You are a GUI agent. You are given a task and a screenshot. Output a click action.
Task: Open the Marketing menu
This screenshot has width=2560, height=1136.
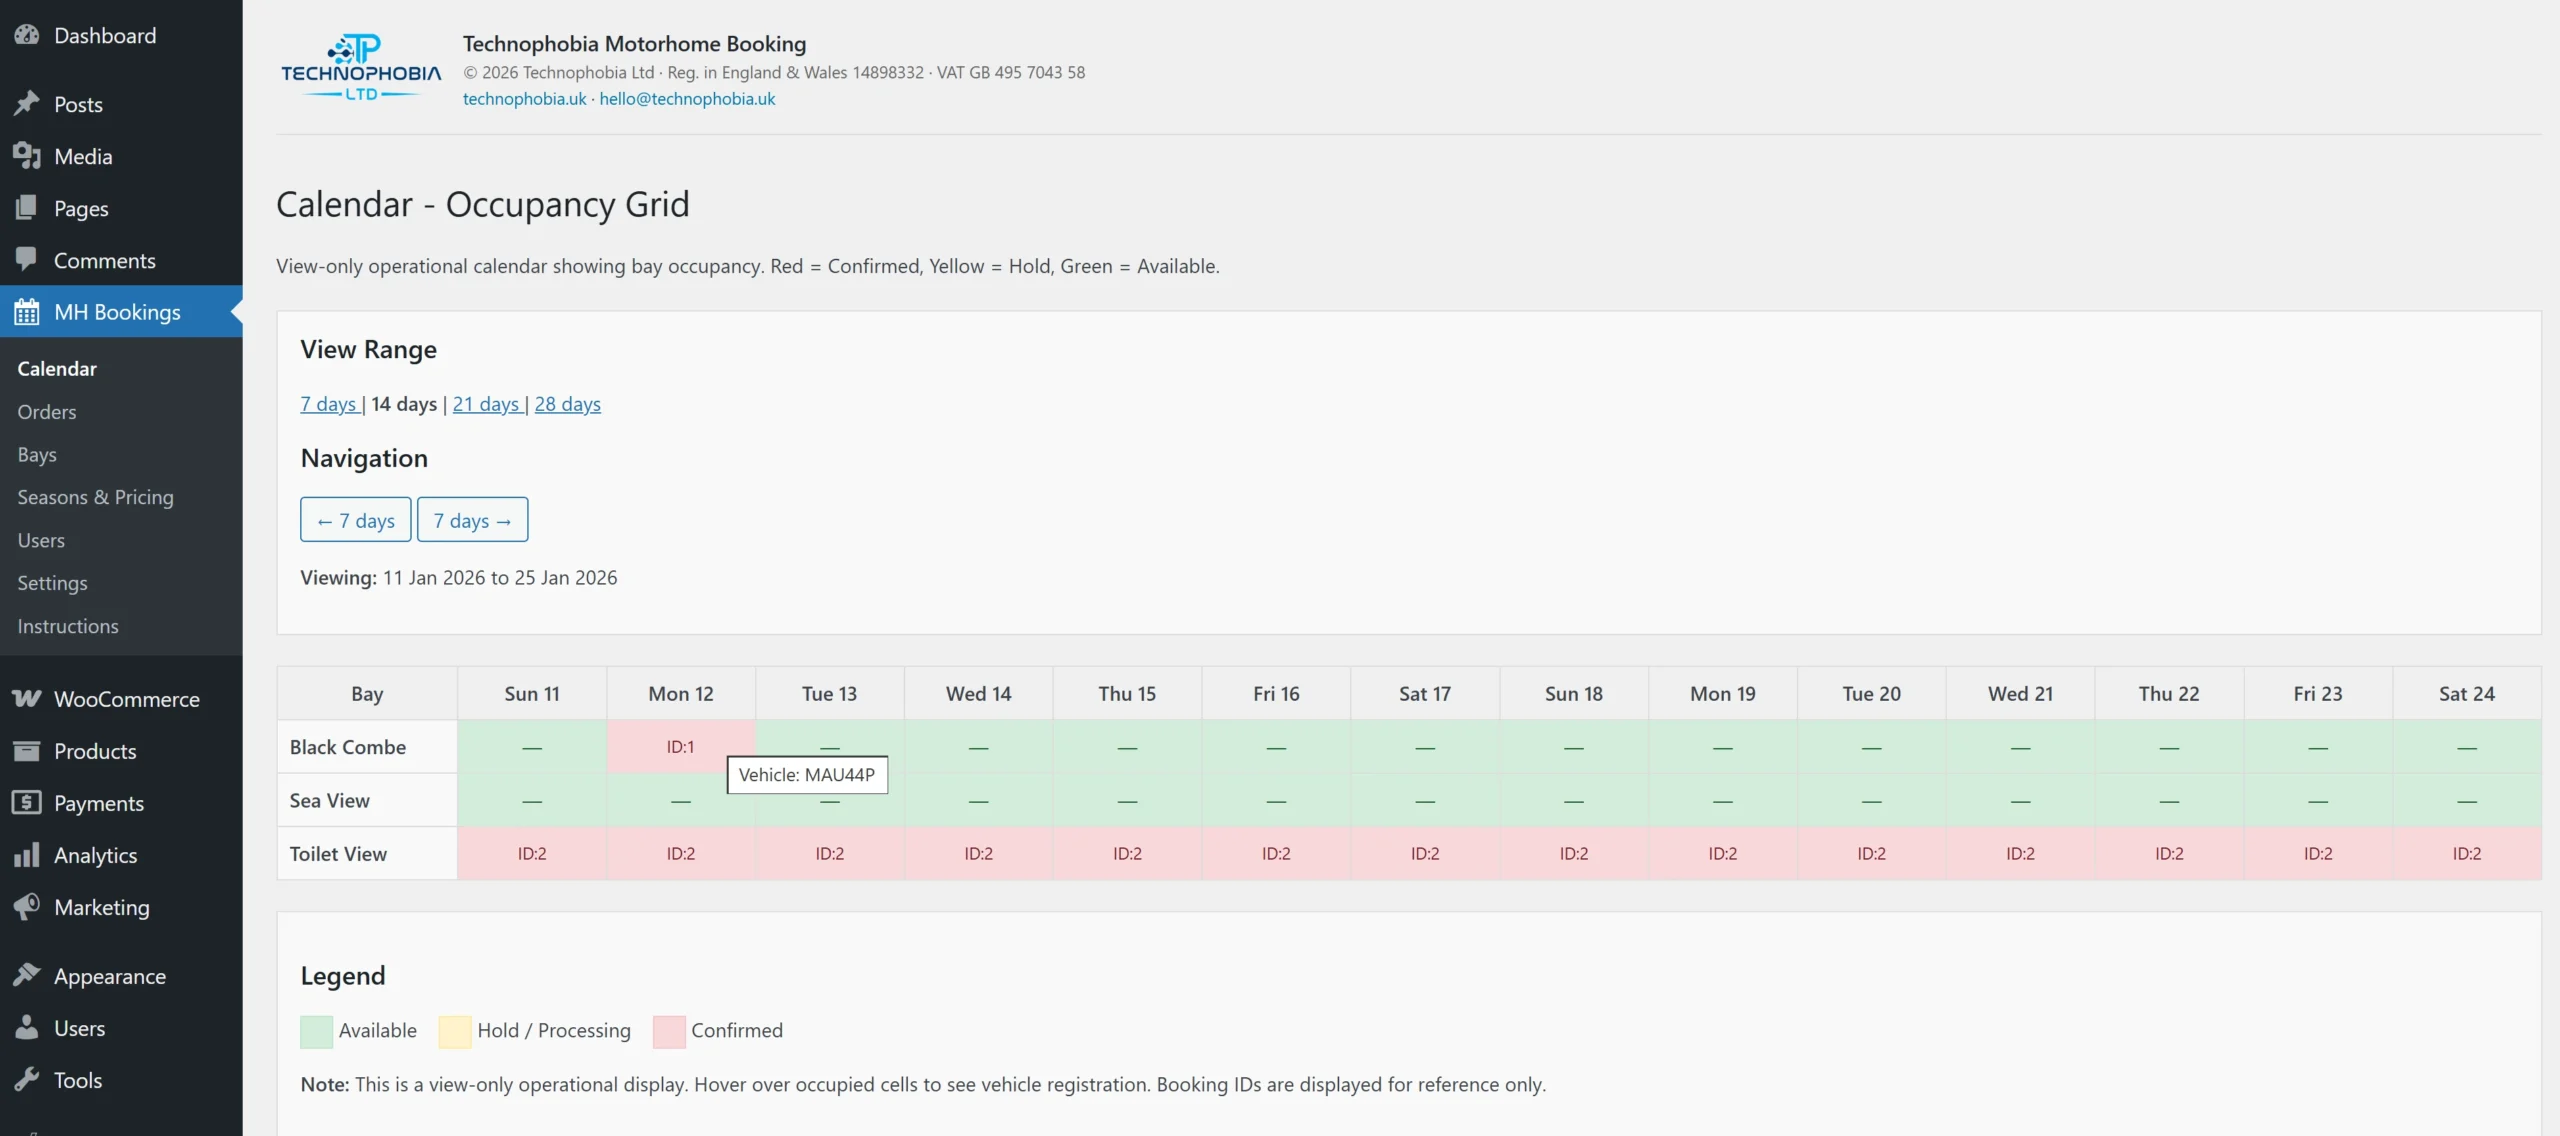(121, 907)
